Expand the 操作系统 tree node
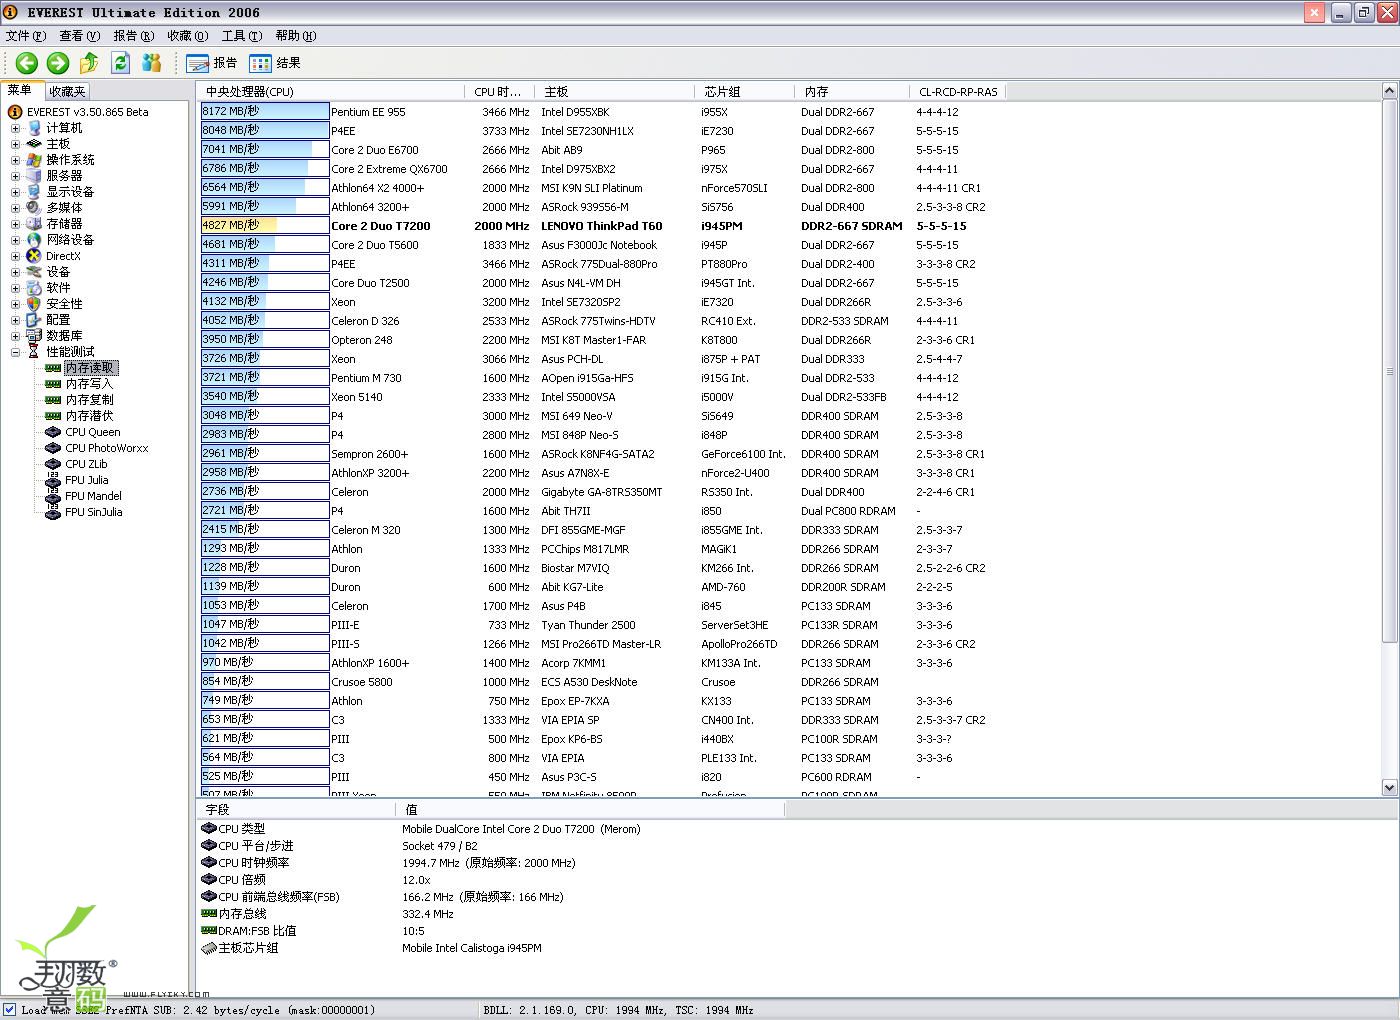The width and height of the screenshot is (1400, 1020). (15, 160)
